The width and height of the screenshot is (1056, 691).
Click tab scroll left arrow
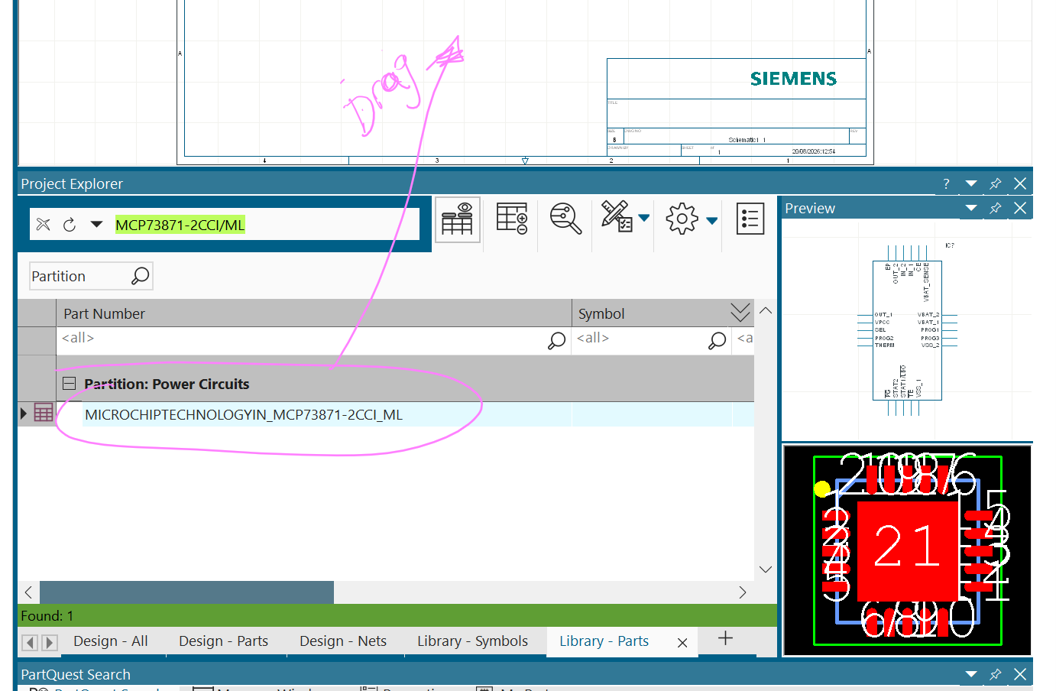click(30, 643)
